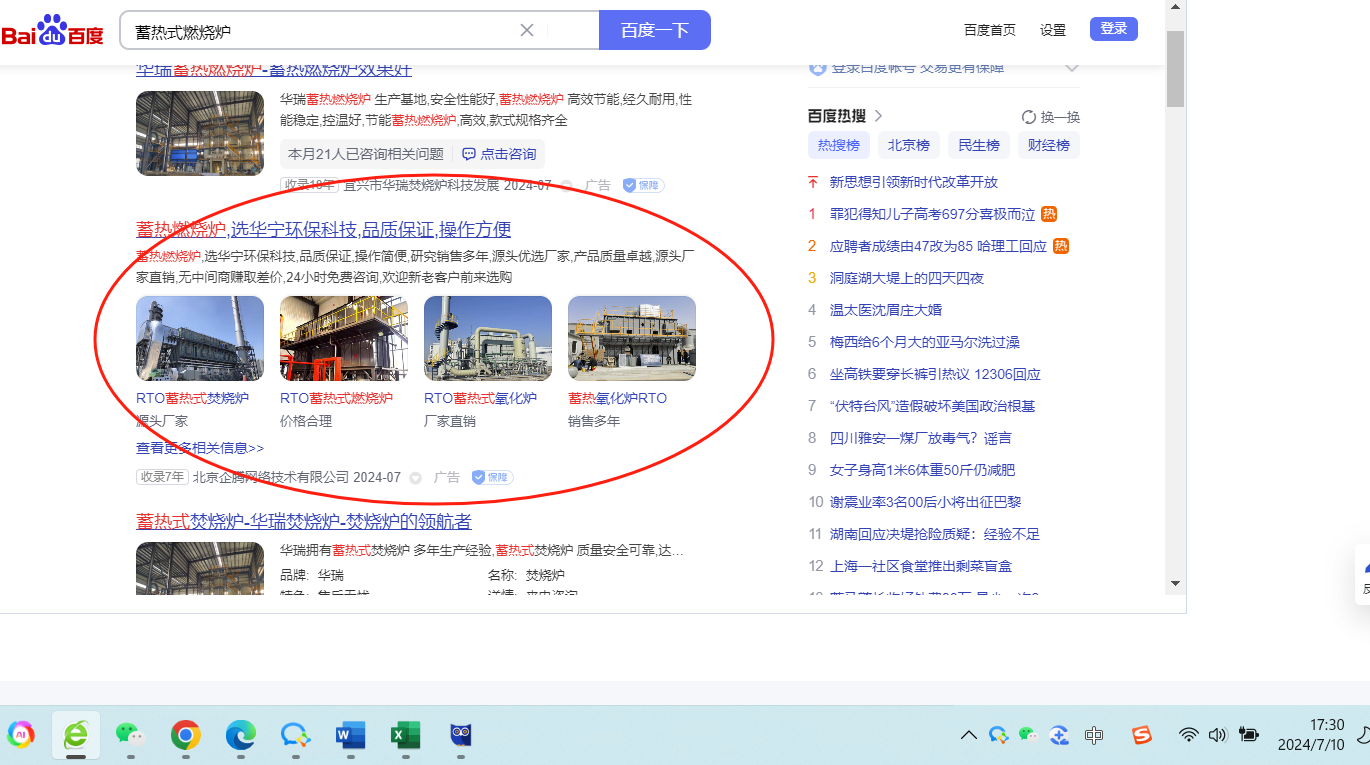This screenshot has height=765, width=1370.
Task: Launch Microsoft Edge from the taskbar
Action: coord(240,736)
